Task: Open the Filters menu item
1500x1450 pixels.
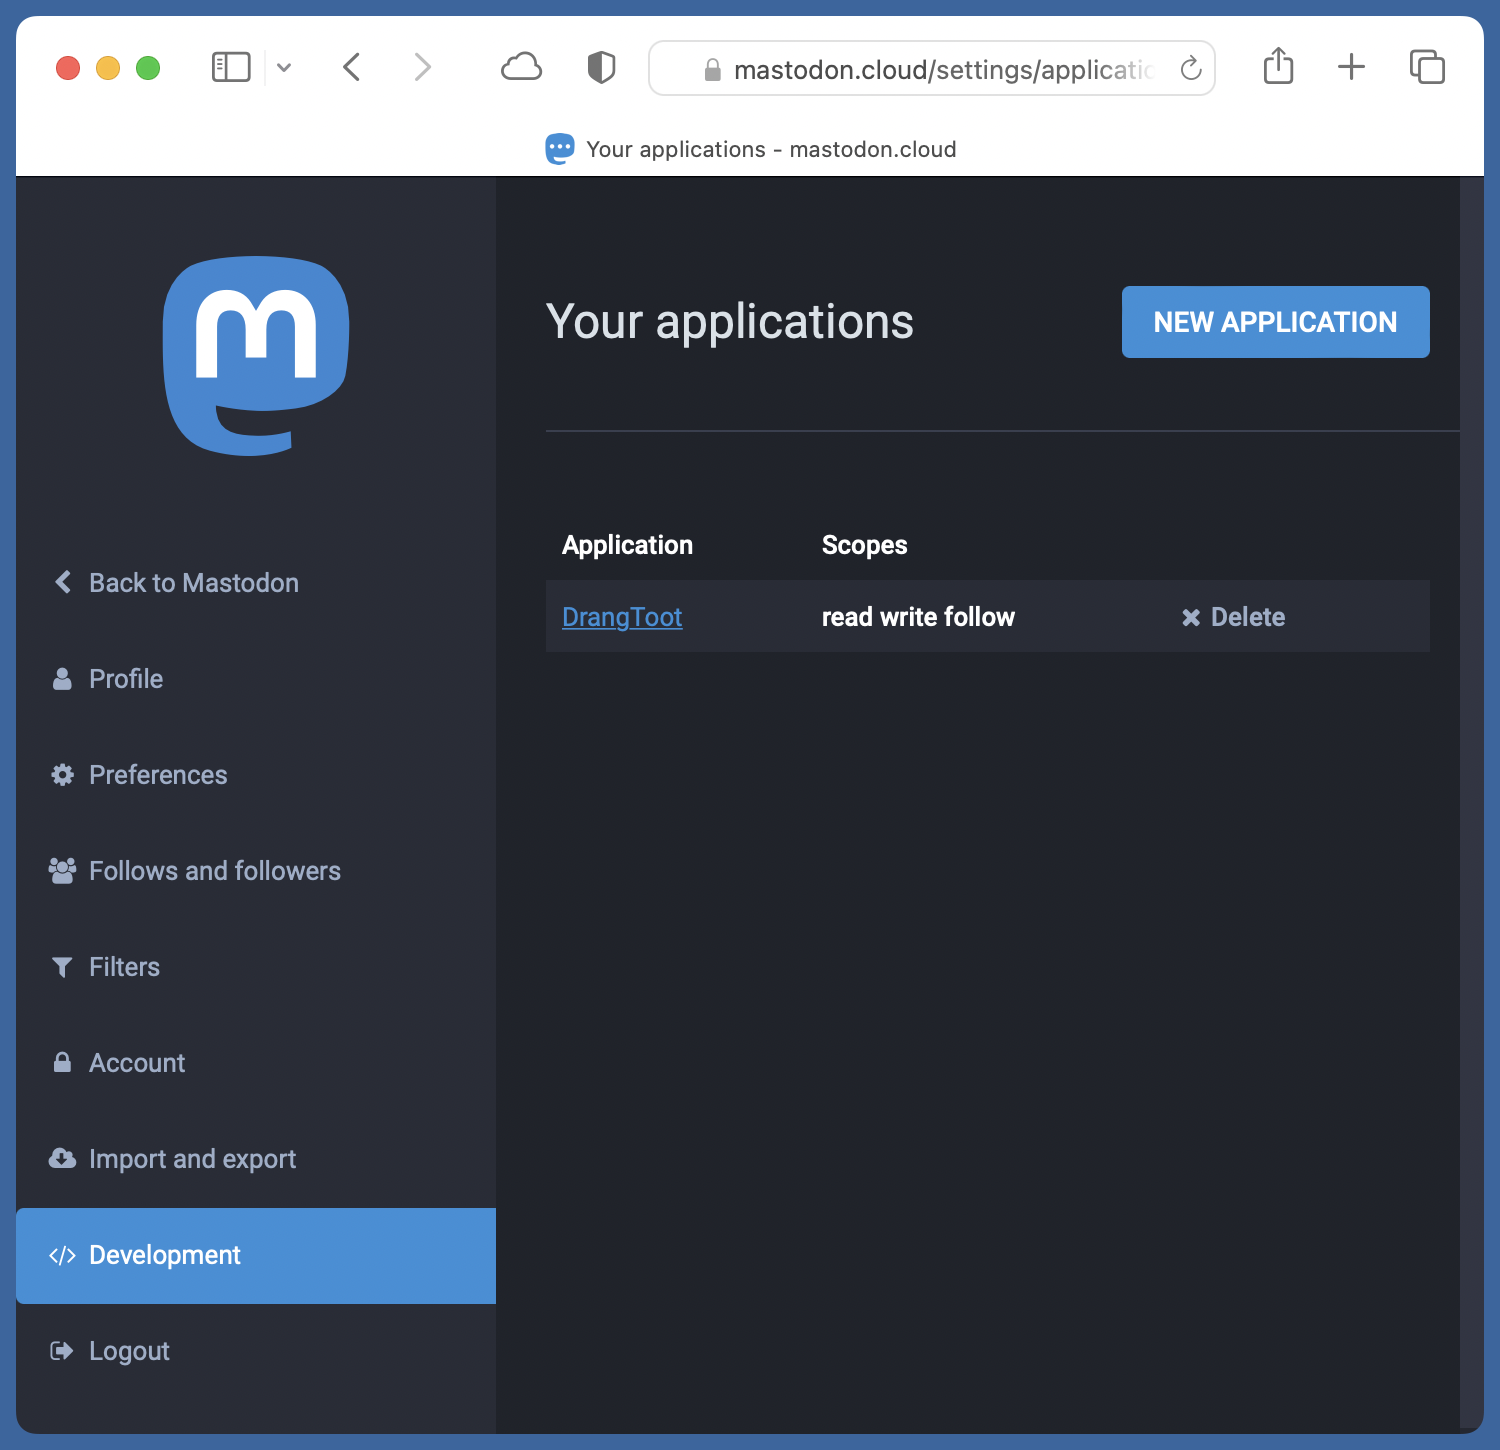Action: click(x=256, y=967)
